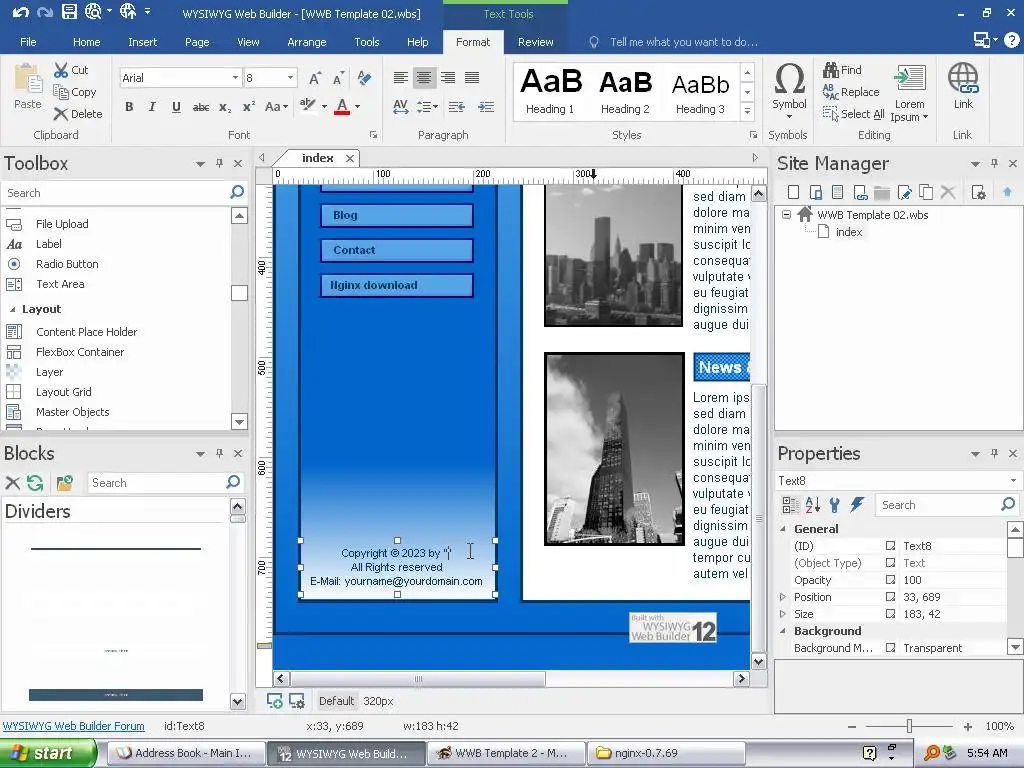1024x768 pixels.
Task: Click the Find button
Action: click(x=842, y=69)
